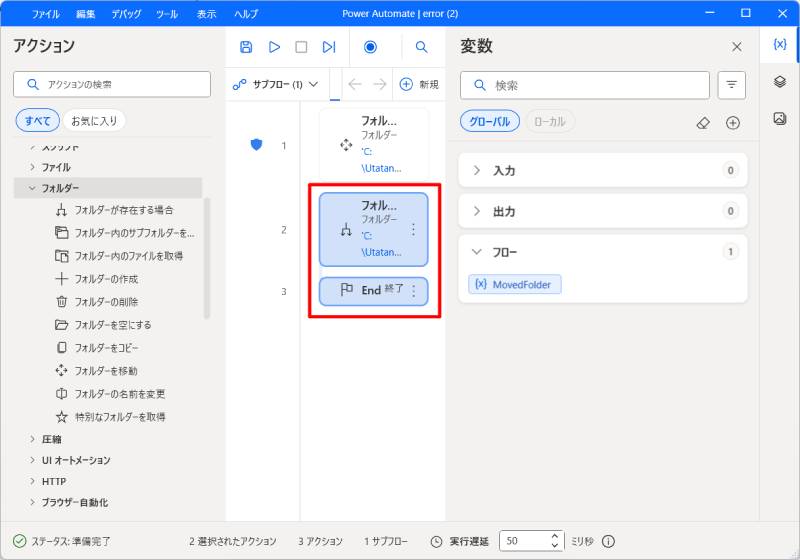Open more options for the End action
Screen dimensions: 800x560
413,291
